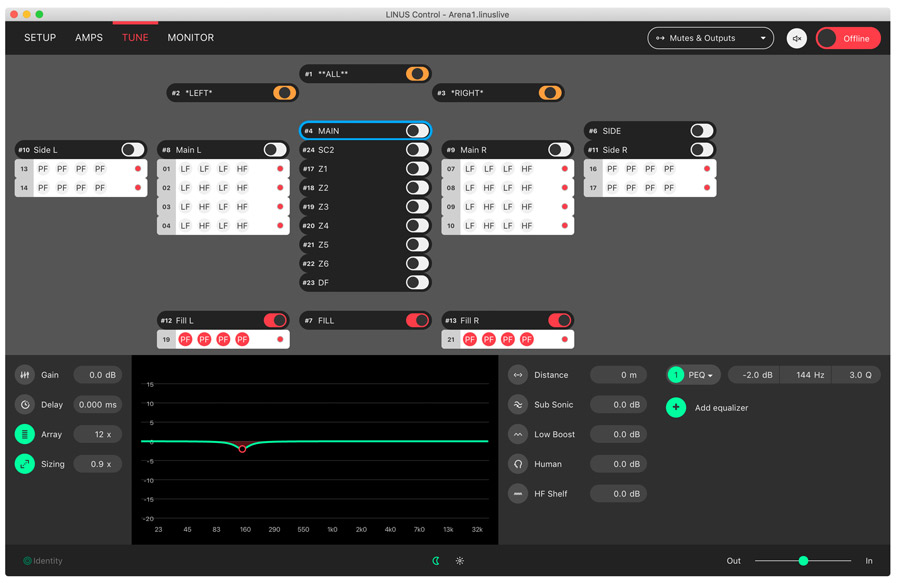Click the Out/In slider handle
This screenshot has height=583, width=900.
click(x=803, y=561)
